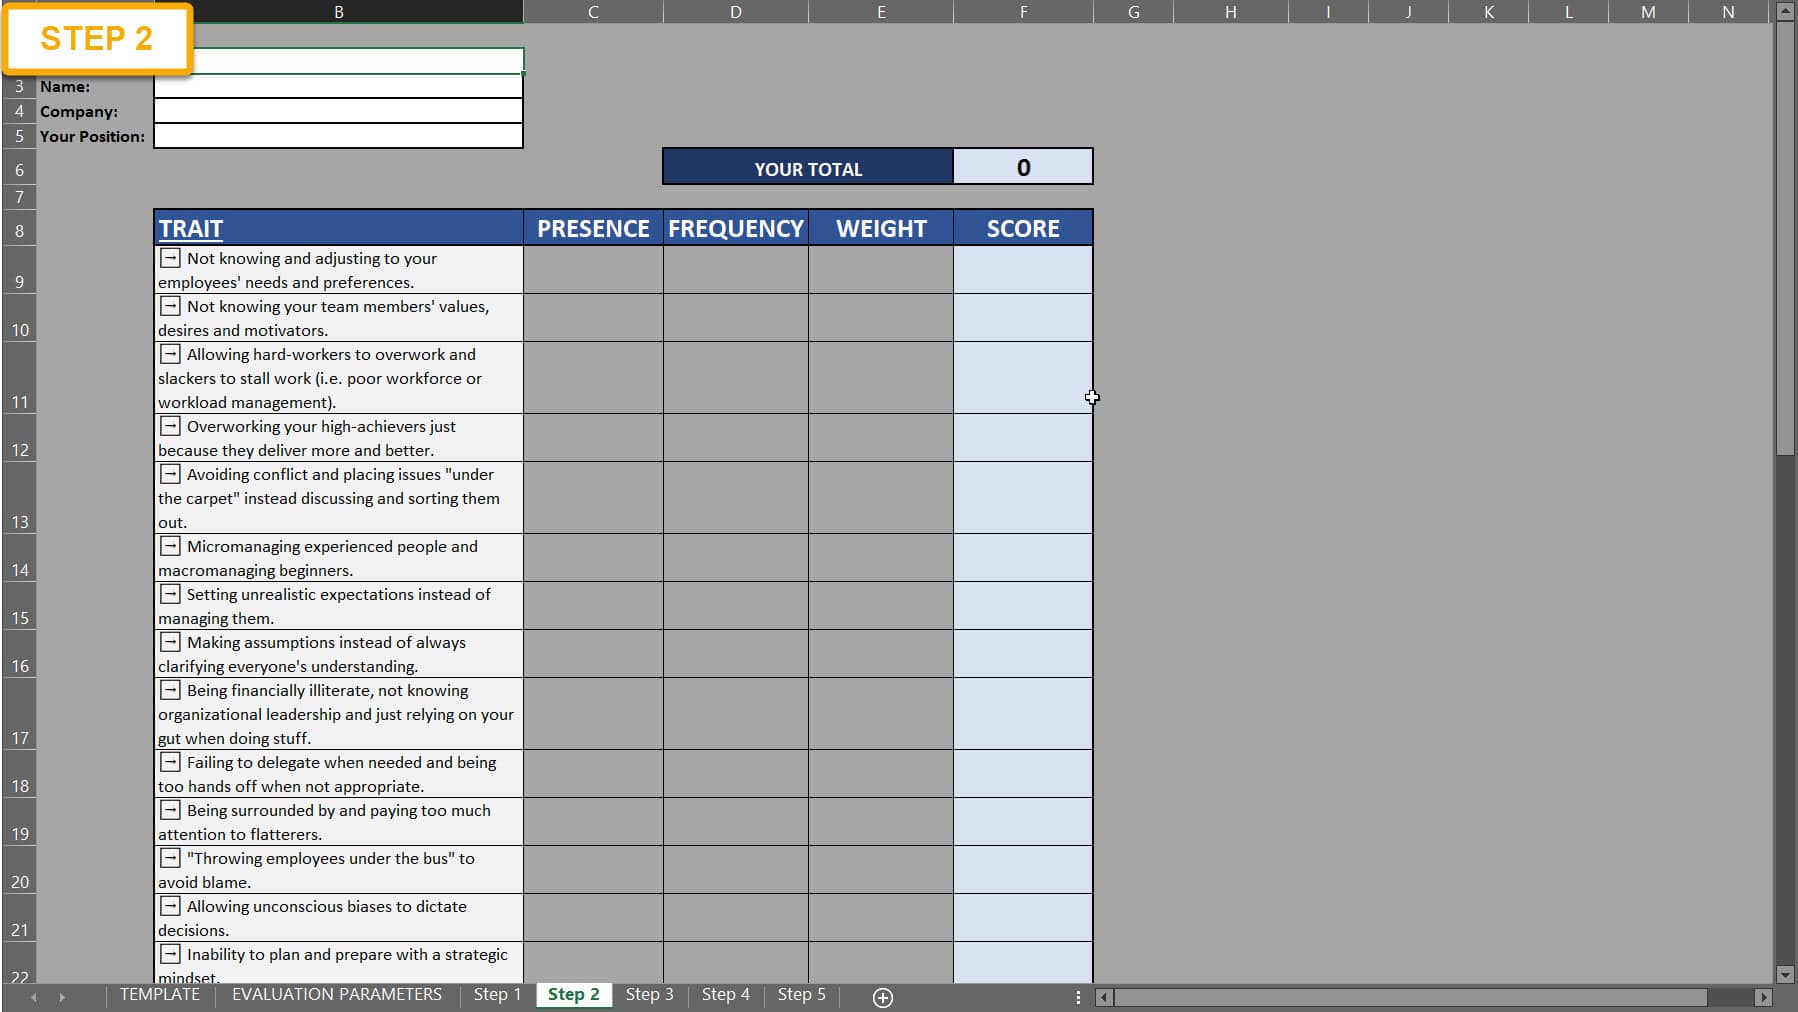Click the Your Position input cell
The width and height of the screenshot is (1798, 1012).
pos(338,136)
